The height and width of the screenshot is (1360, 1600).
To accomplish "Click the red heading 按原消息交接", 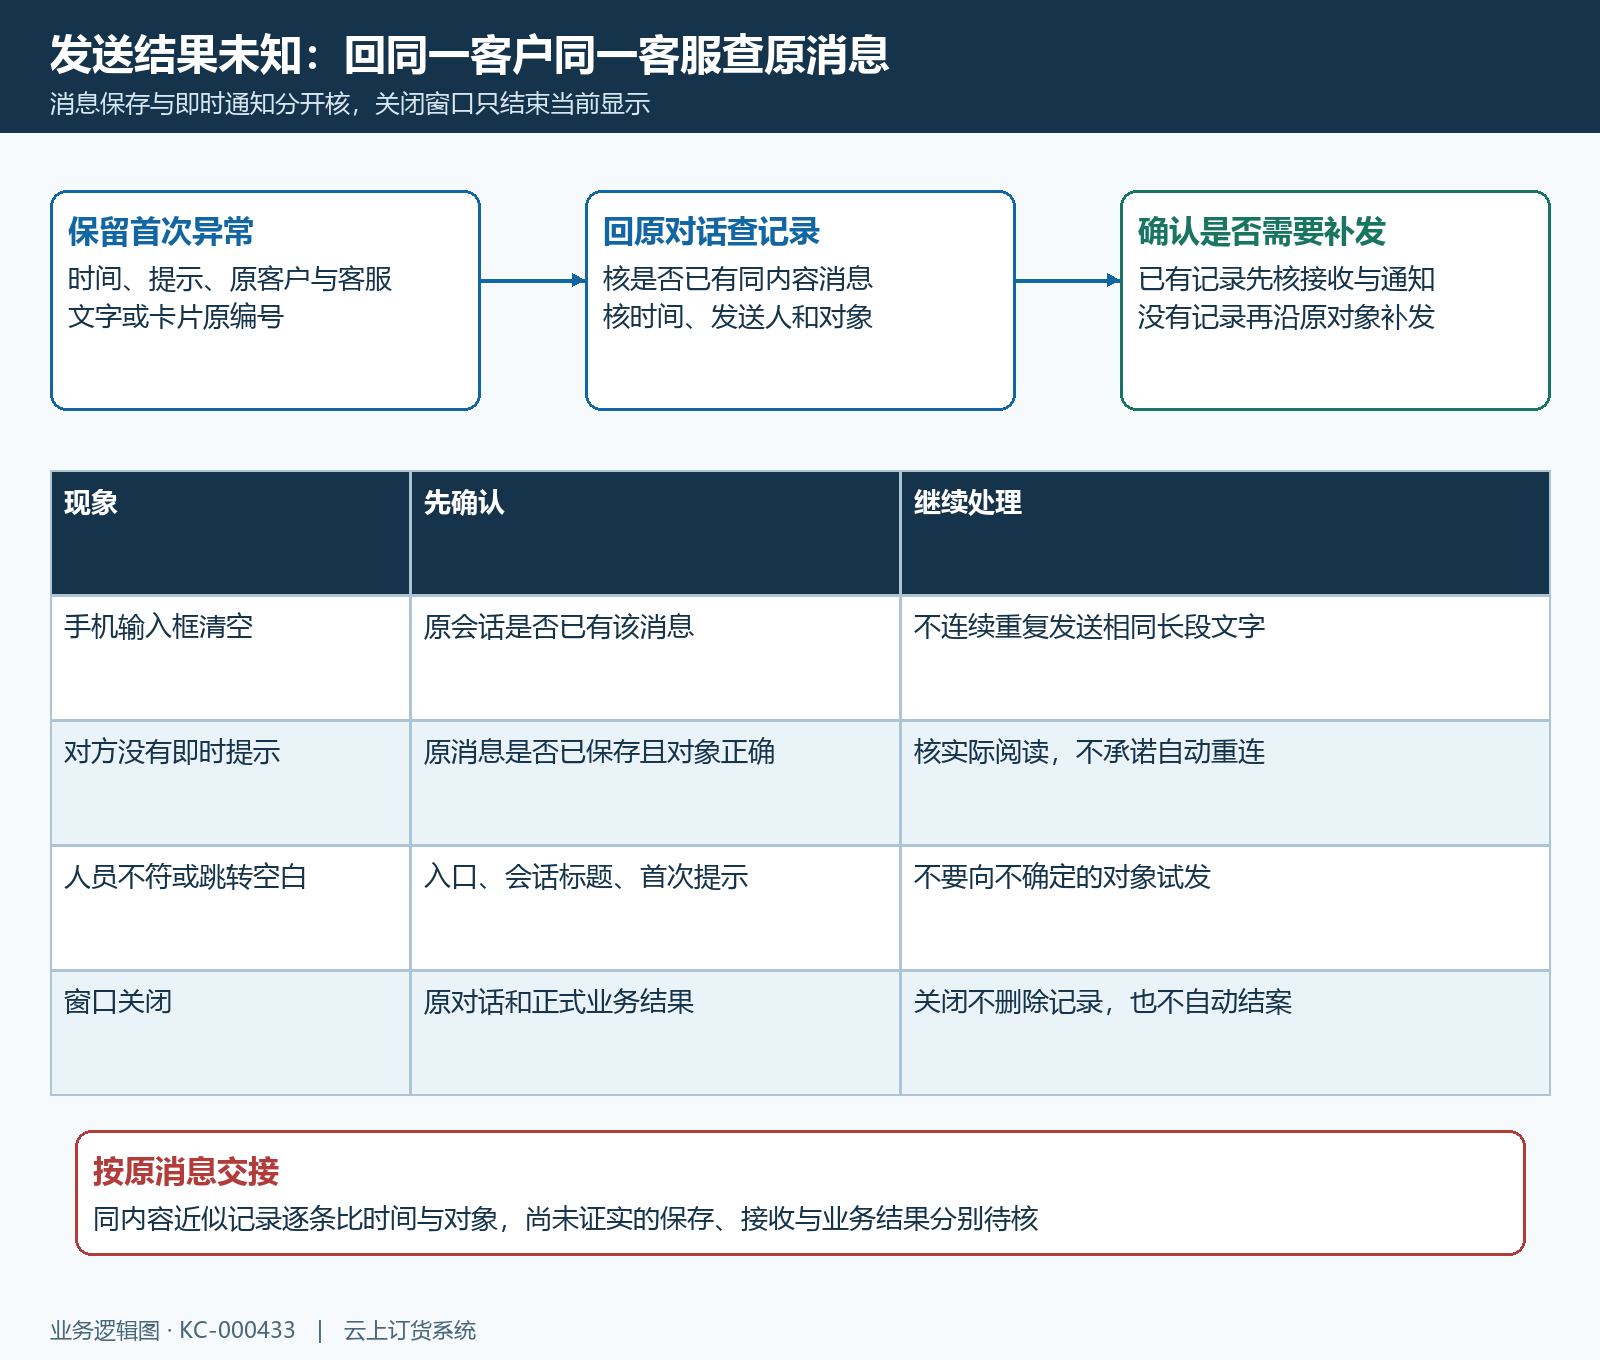I will [186, 1172].
